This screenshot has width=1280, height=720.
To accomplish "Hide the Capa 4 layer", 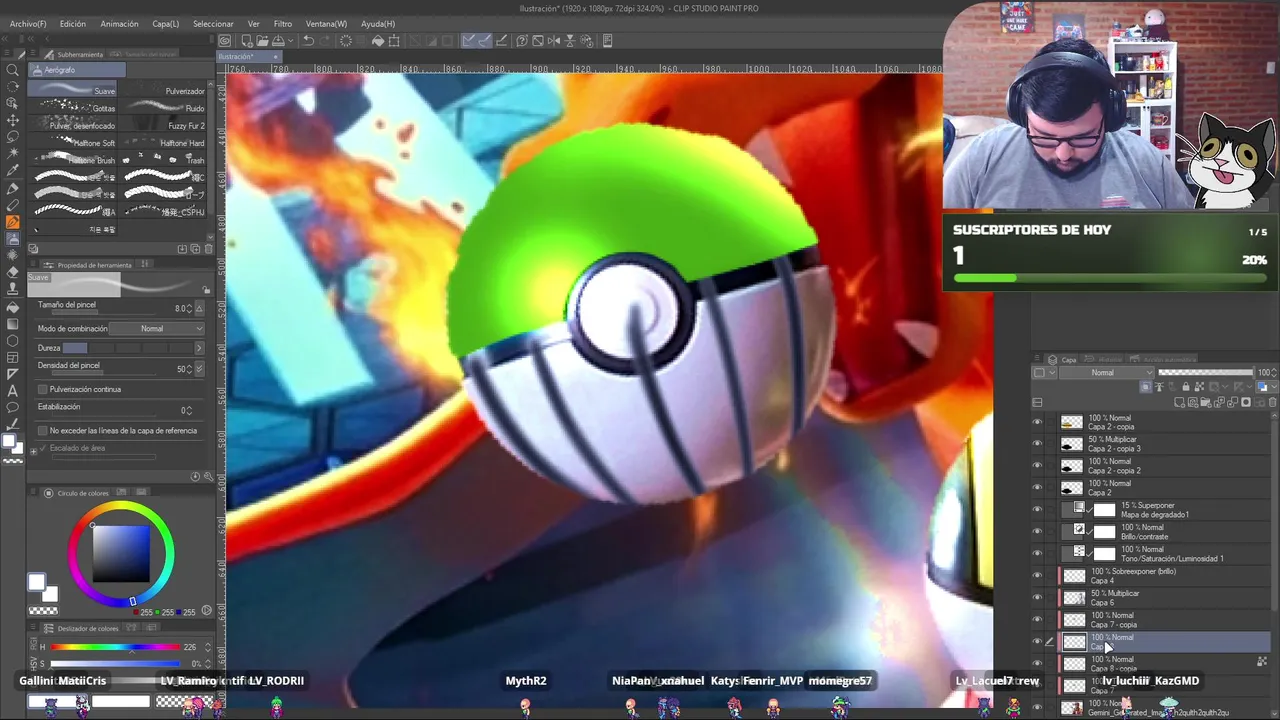I will click(1037, 576).
